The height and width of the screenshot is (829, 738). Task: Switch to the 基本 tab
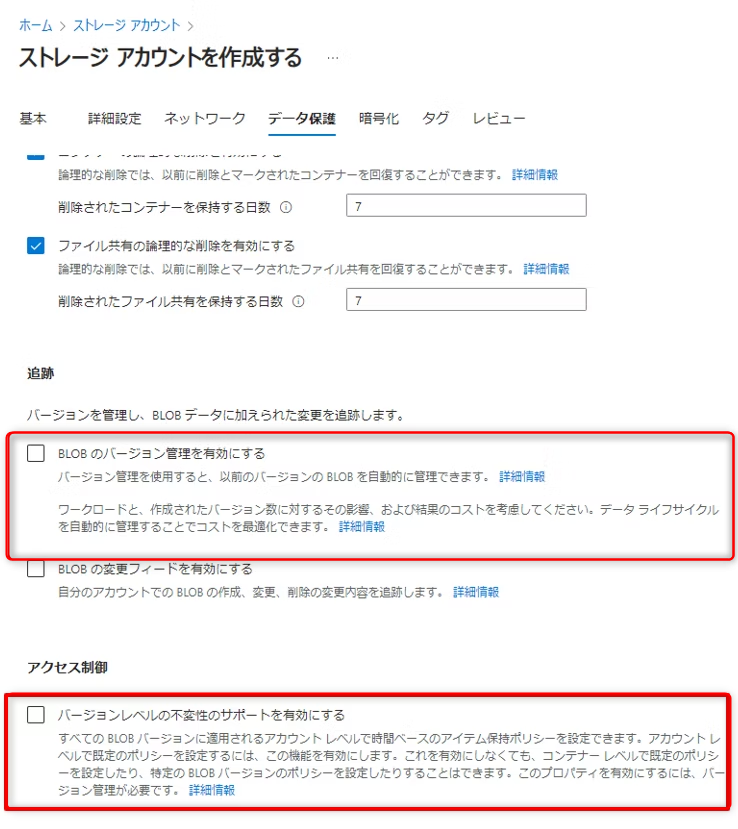pos(33,118)
